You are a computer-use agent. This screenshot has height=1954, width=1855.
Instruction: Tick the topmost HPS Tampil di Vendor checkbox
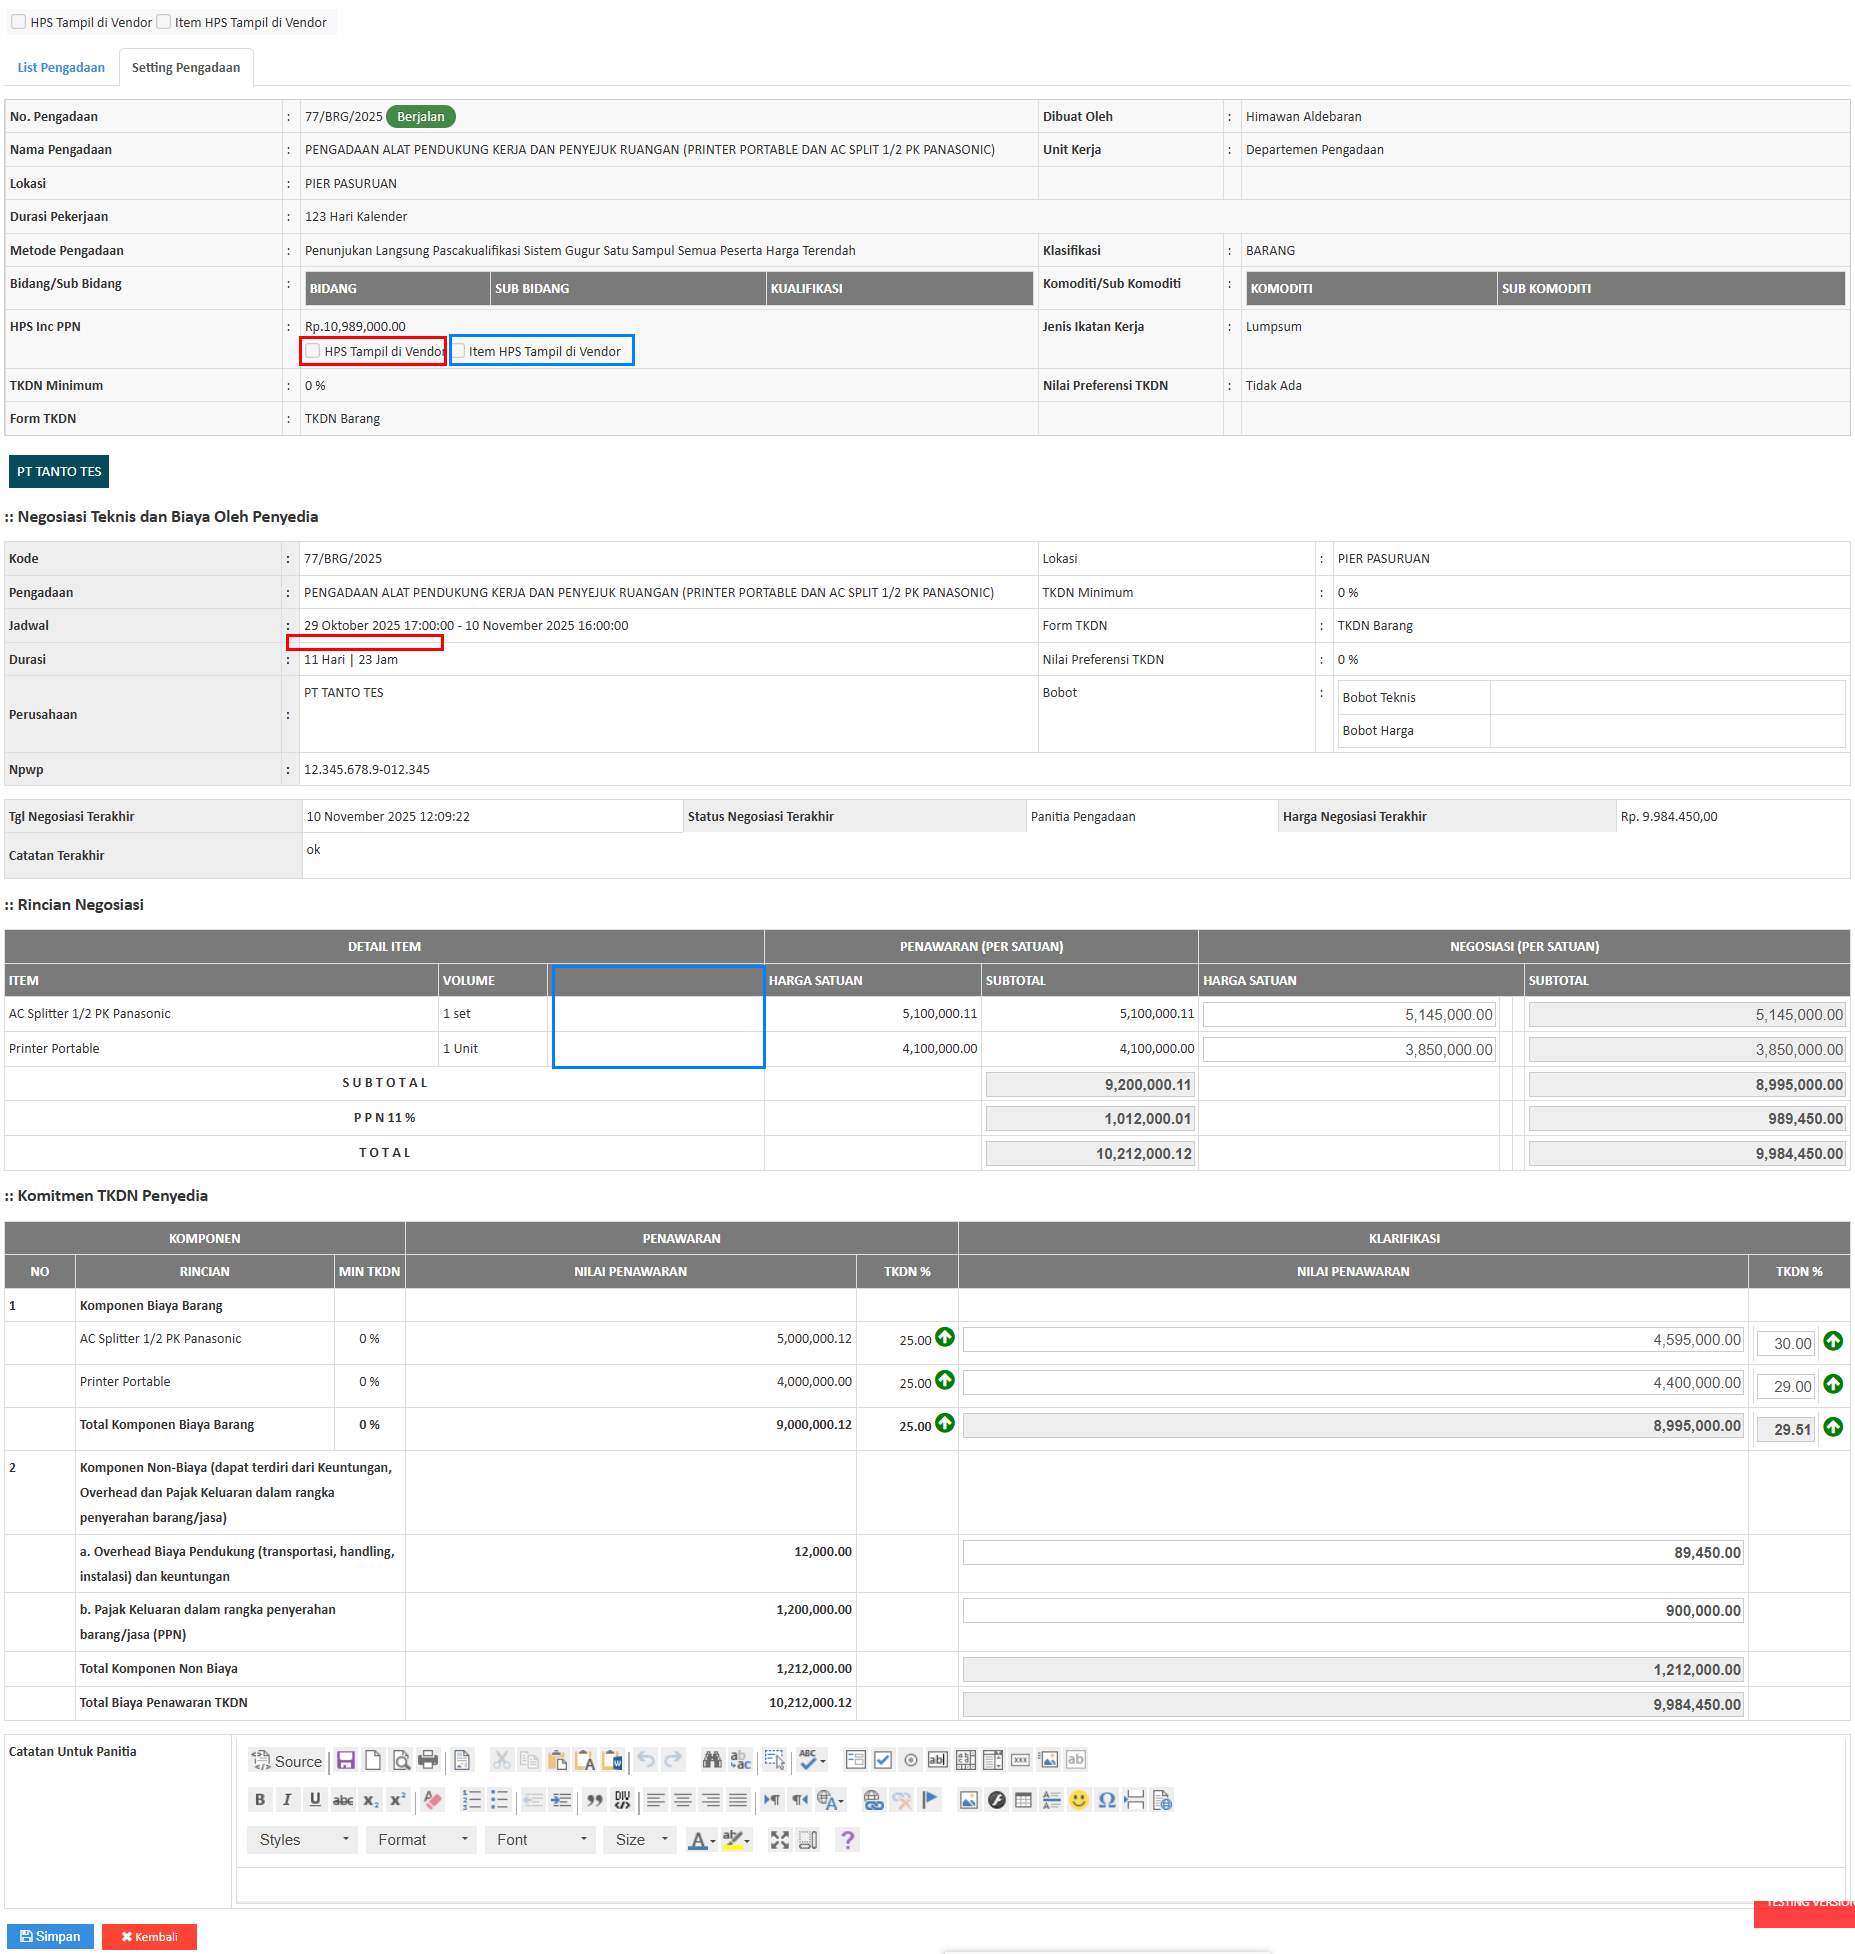click(18, 22)
